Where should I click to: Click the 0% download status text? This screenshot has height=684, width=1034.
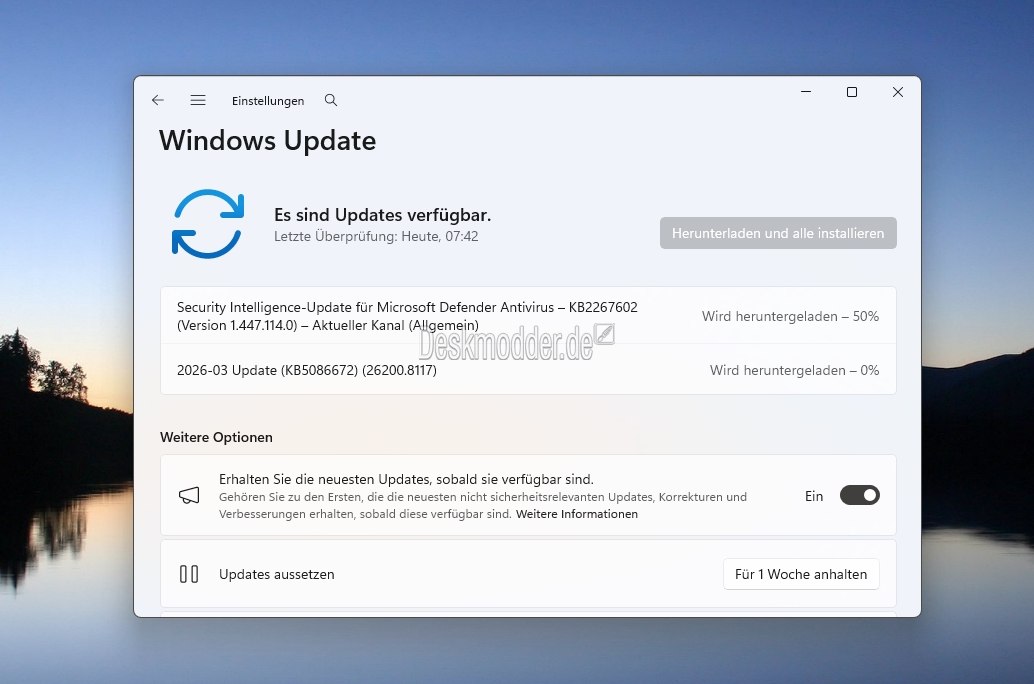794,370
